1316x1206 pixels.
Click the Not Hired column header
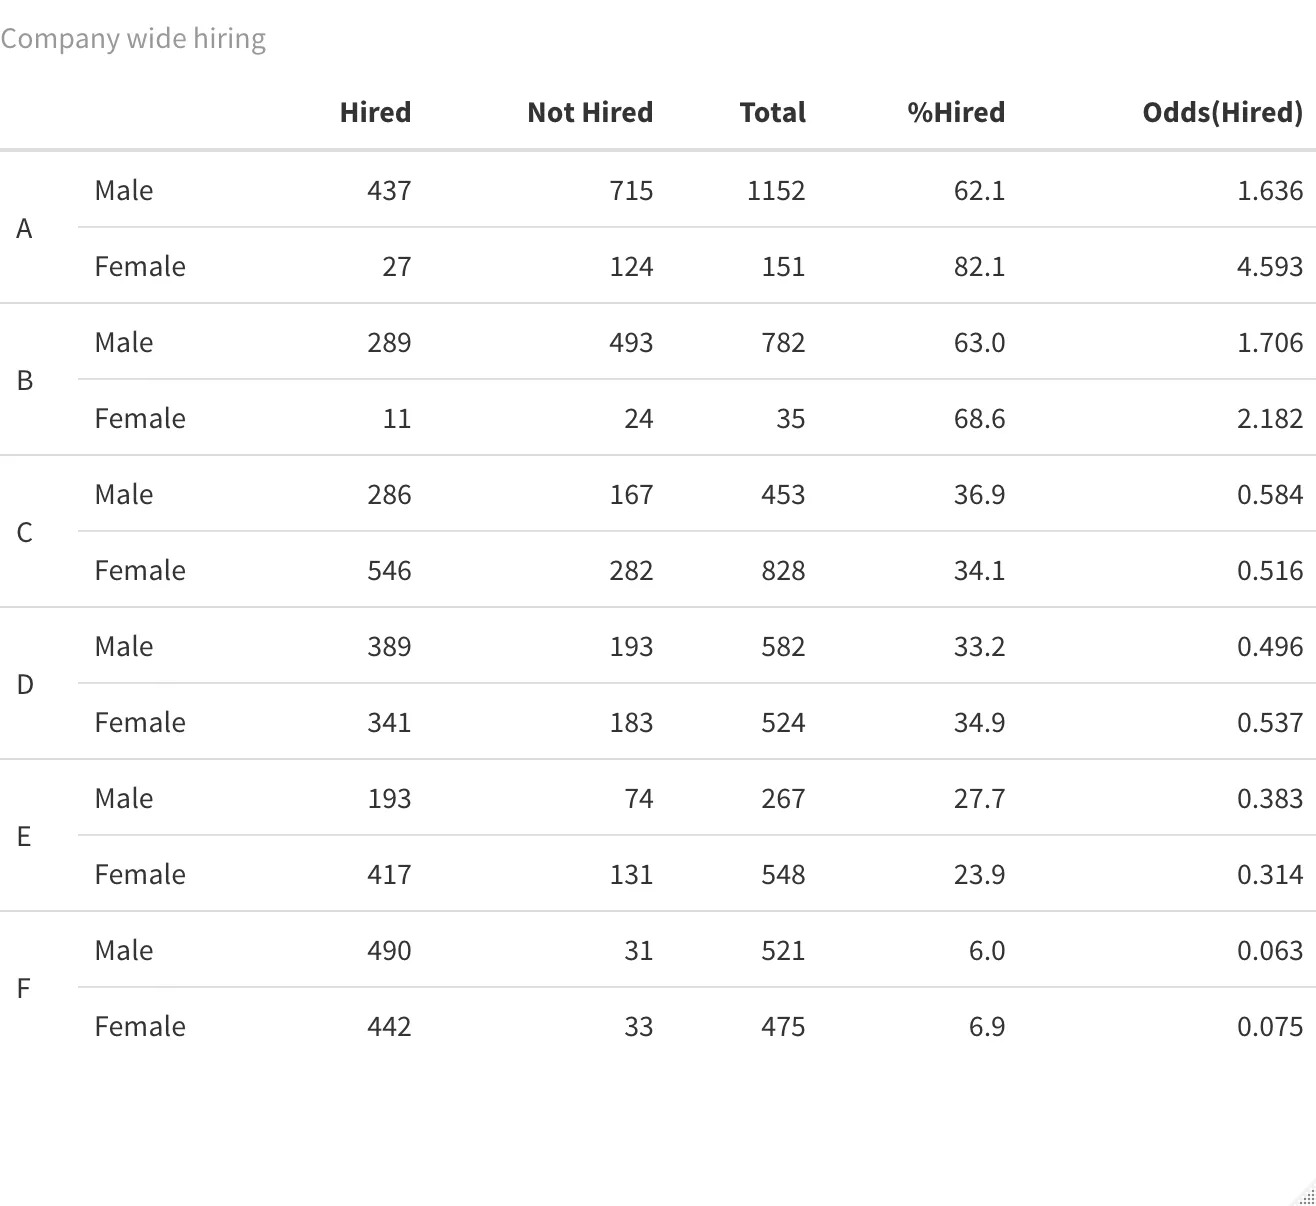pyautogui.click(x=590, y=112)
